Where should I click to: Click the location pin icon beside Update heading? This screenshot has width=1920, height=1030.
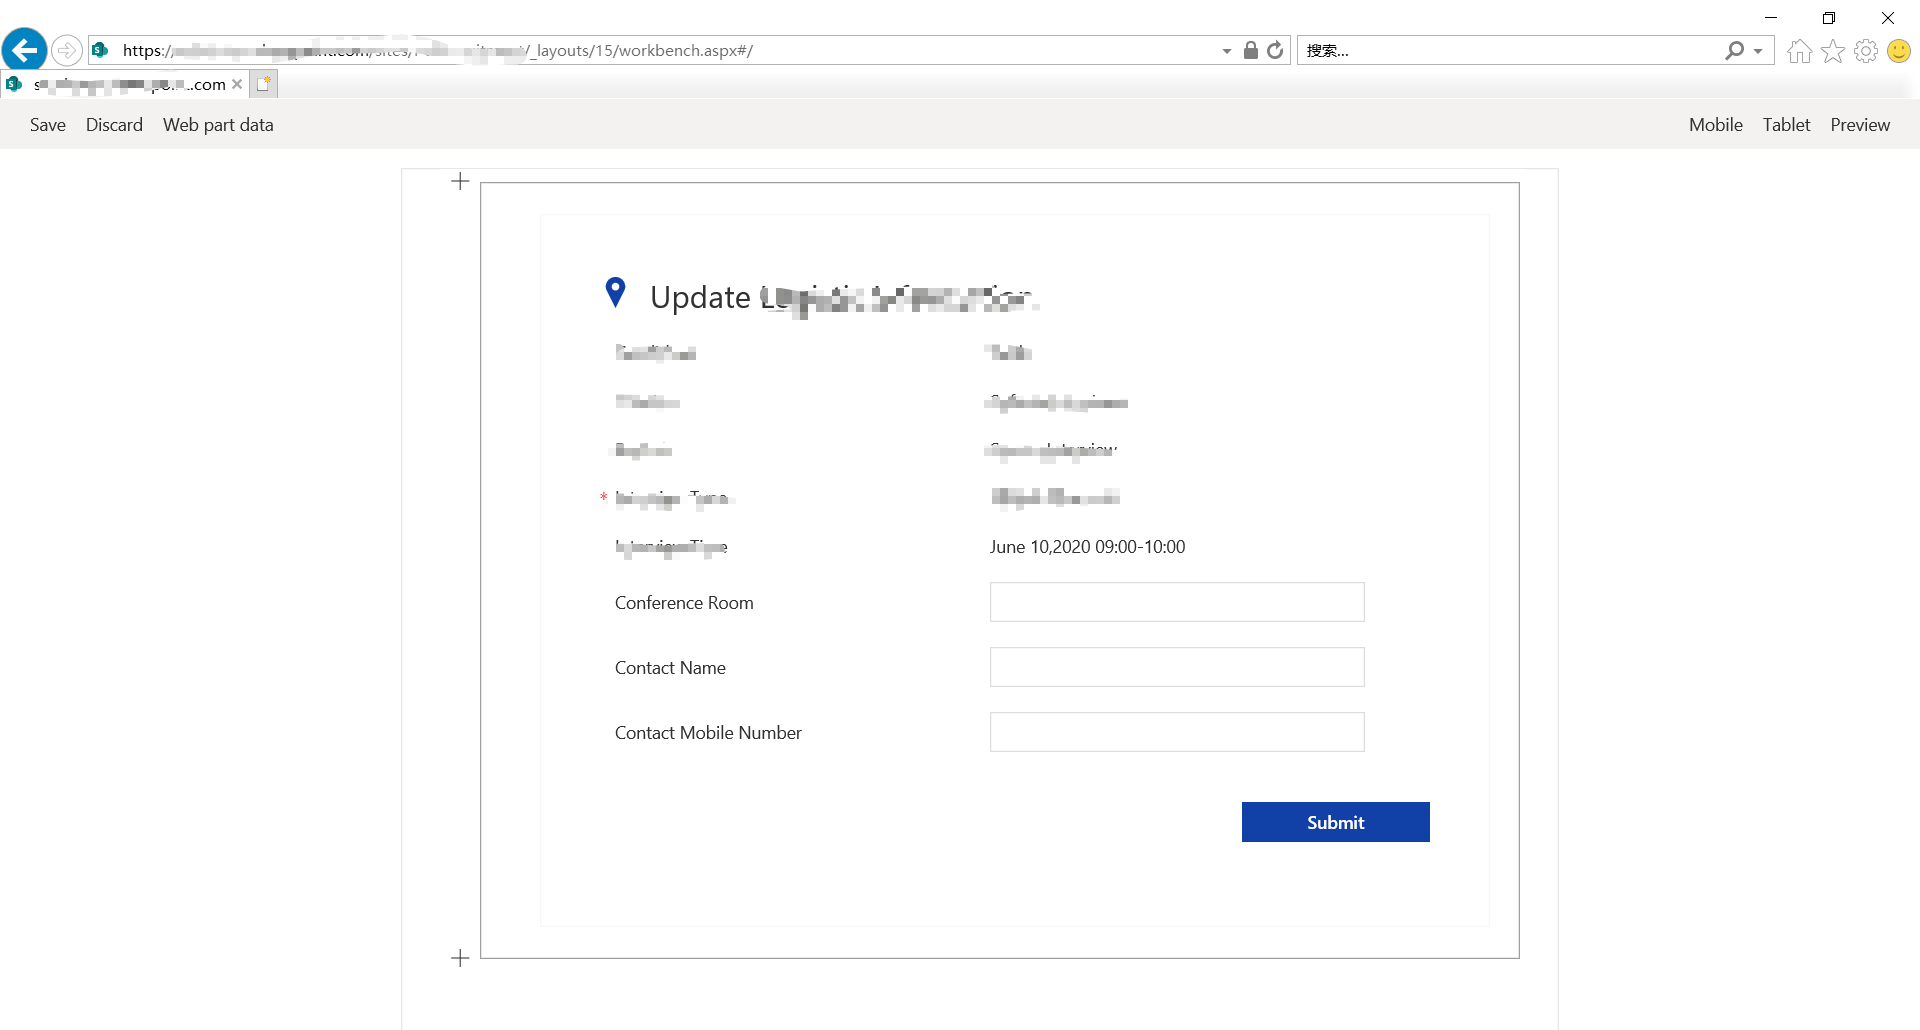(615, 292)
